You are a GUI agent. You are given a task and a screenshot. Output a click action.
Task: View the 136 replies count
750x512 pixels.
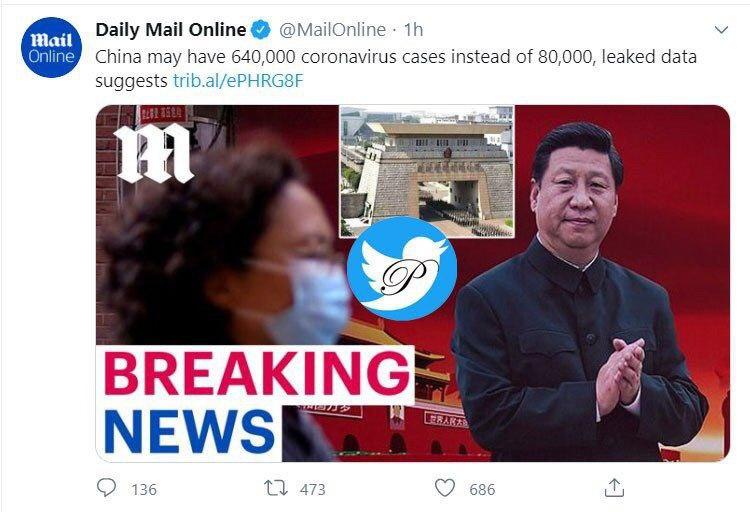[x=144, y=490]
